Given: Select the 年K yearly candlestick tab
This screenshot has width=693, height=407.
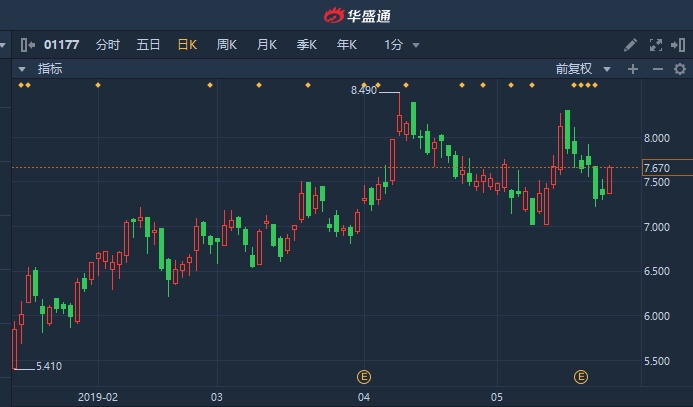Looking at the screenshot, I should pyautogui.click(x=346, y=45).
